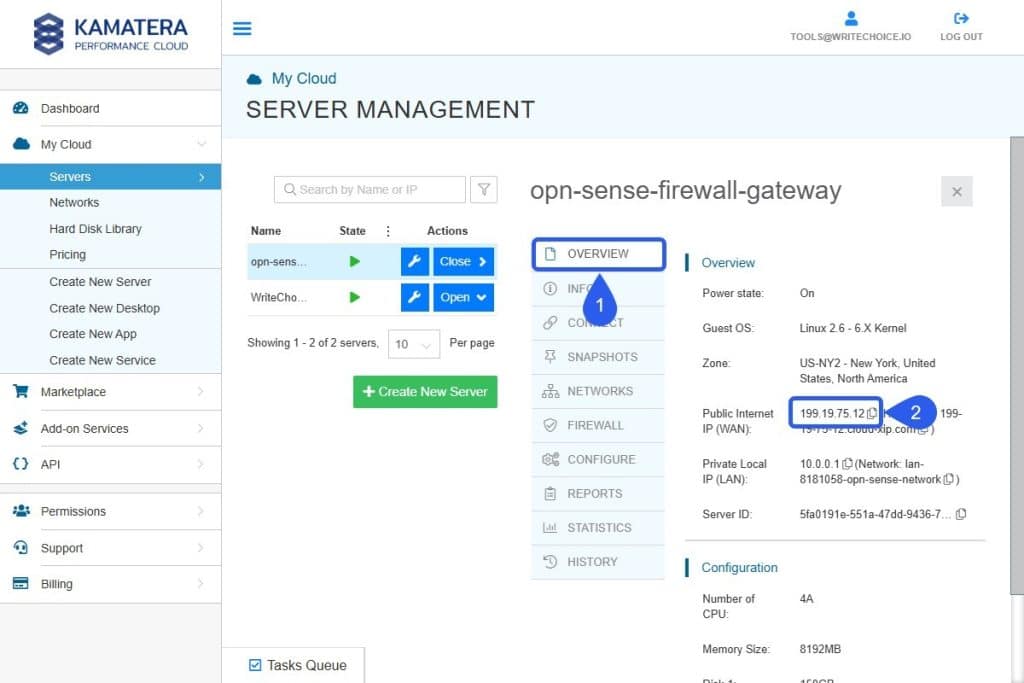The width and height of the screenshot is (1024, 683).
Task: Click the Create New Server button
Action: coord(424,392)
